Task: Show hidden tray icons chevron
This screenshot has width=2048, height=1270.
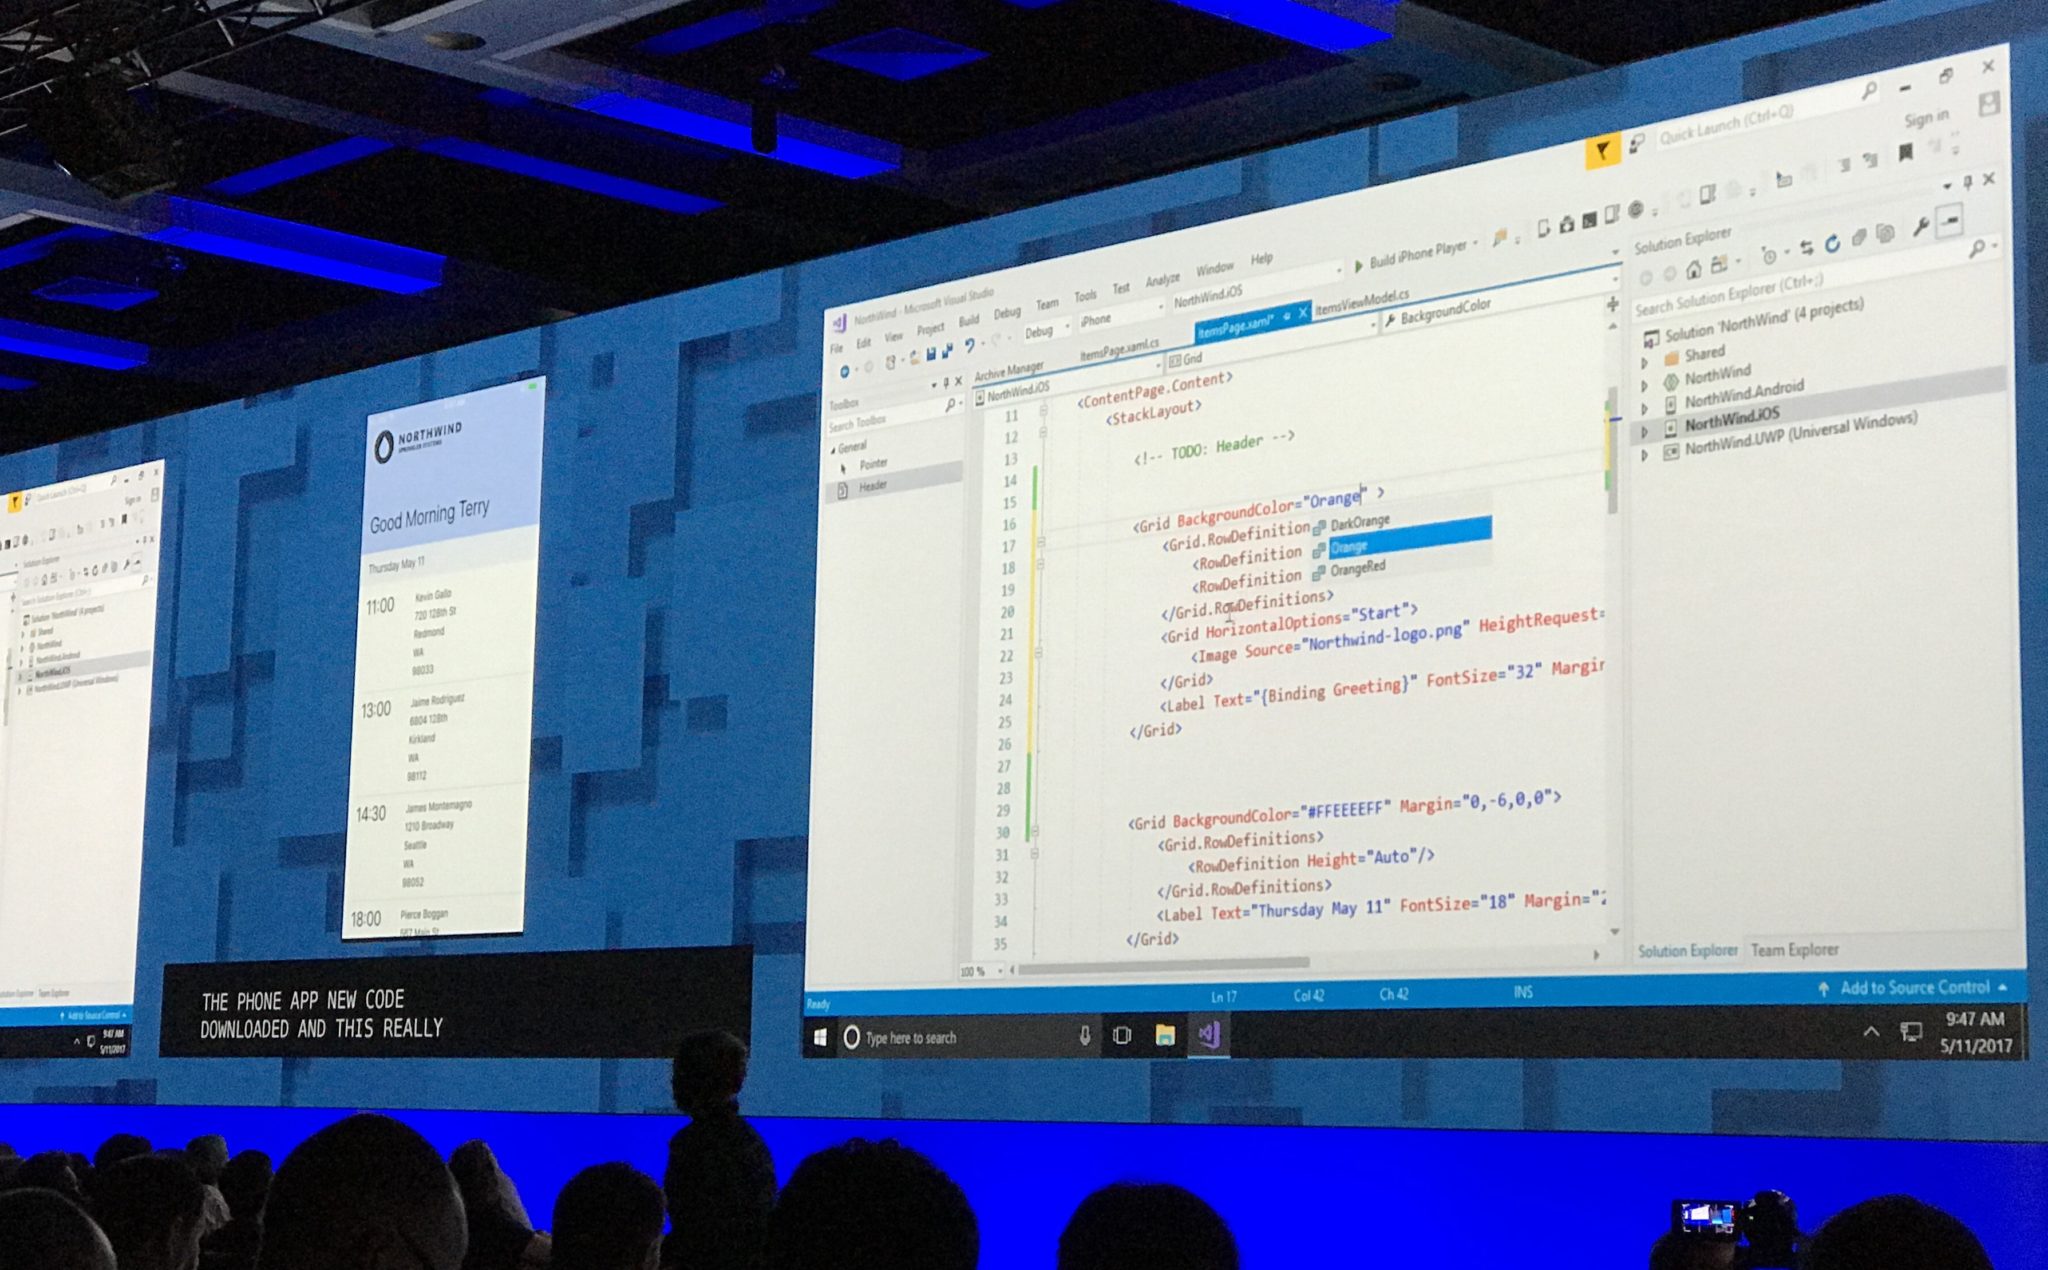Action: [1870, 1032]
